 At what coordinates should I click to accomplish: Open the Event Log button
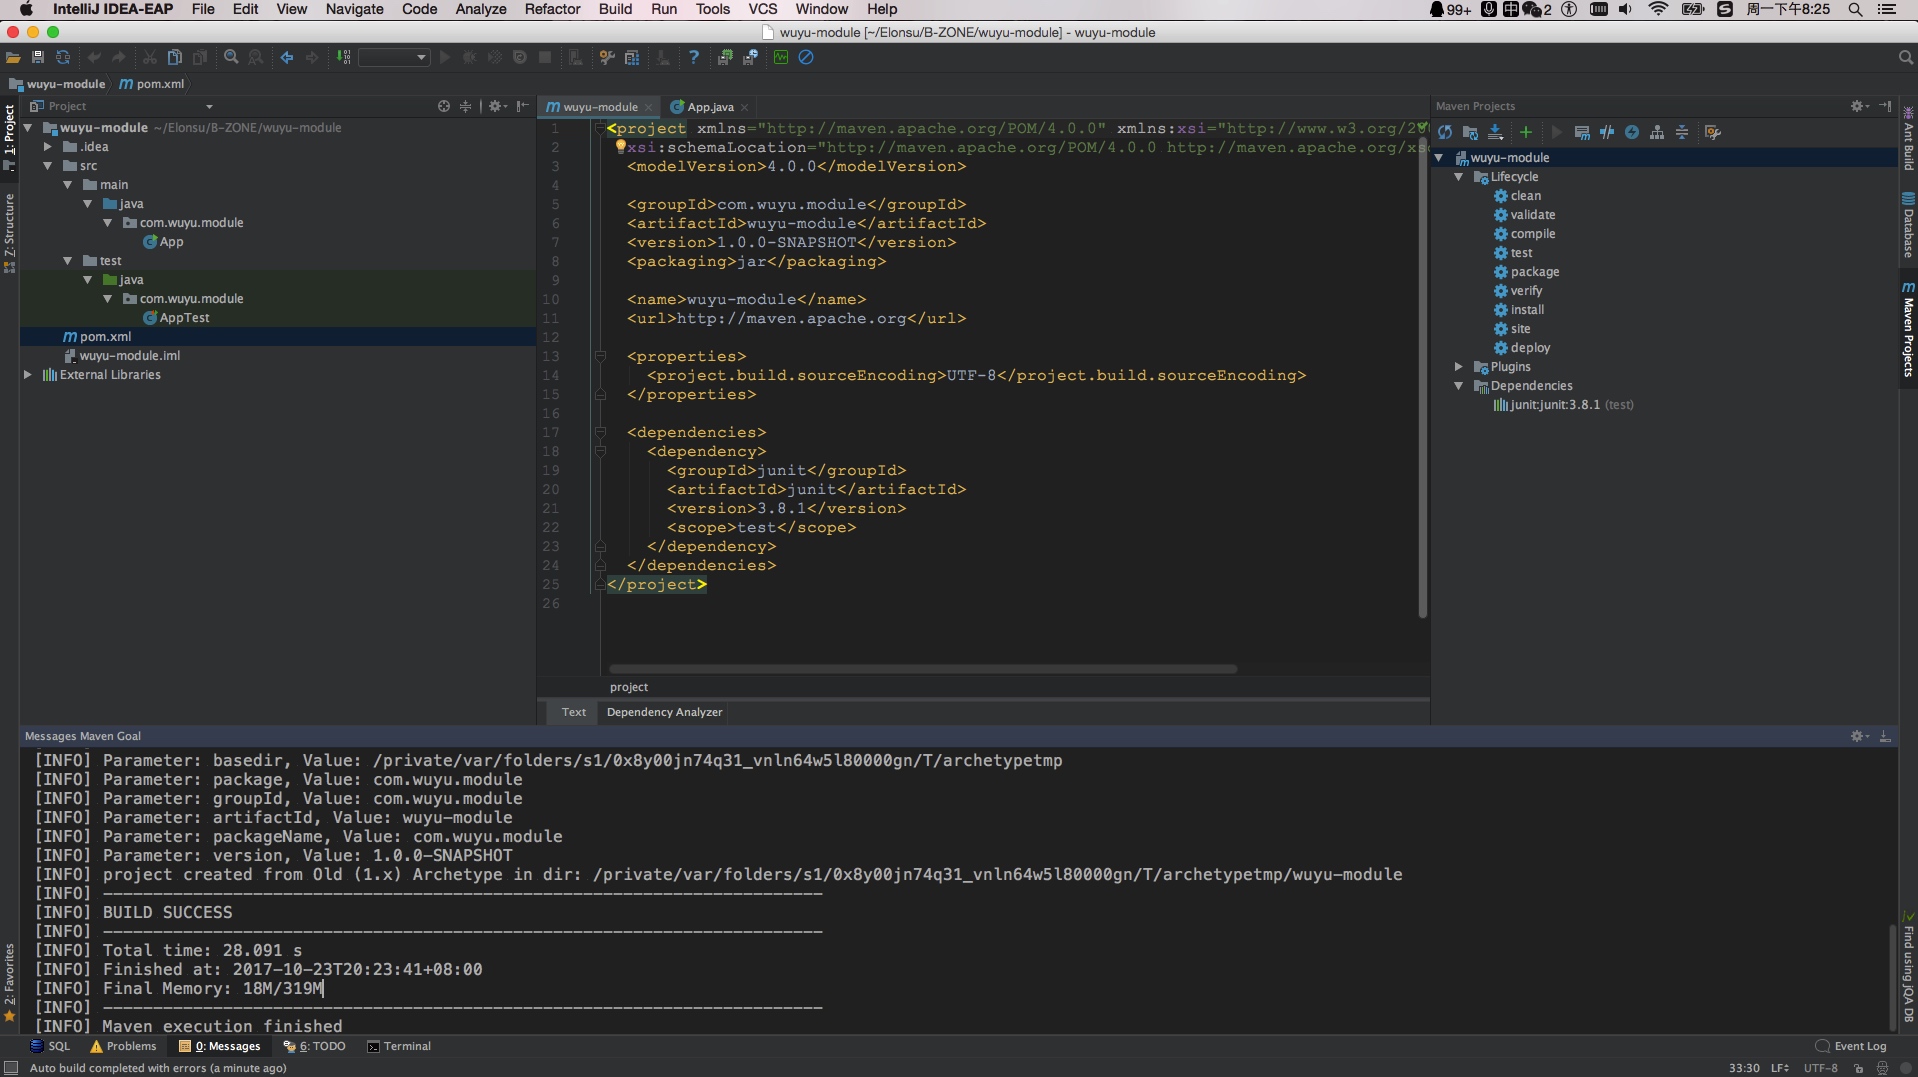pyautogui.click(x=1851, y=1046)
